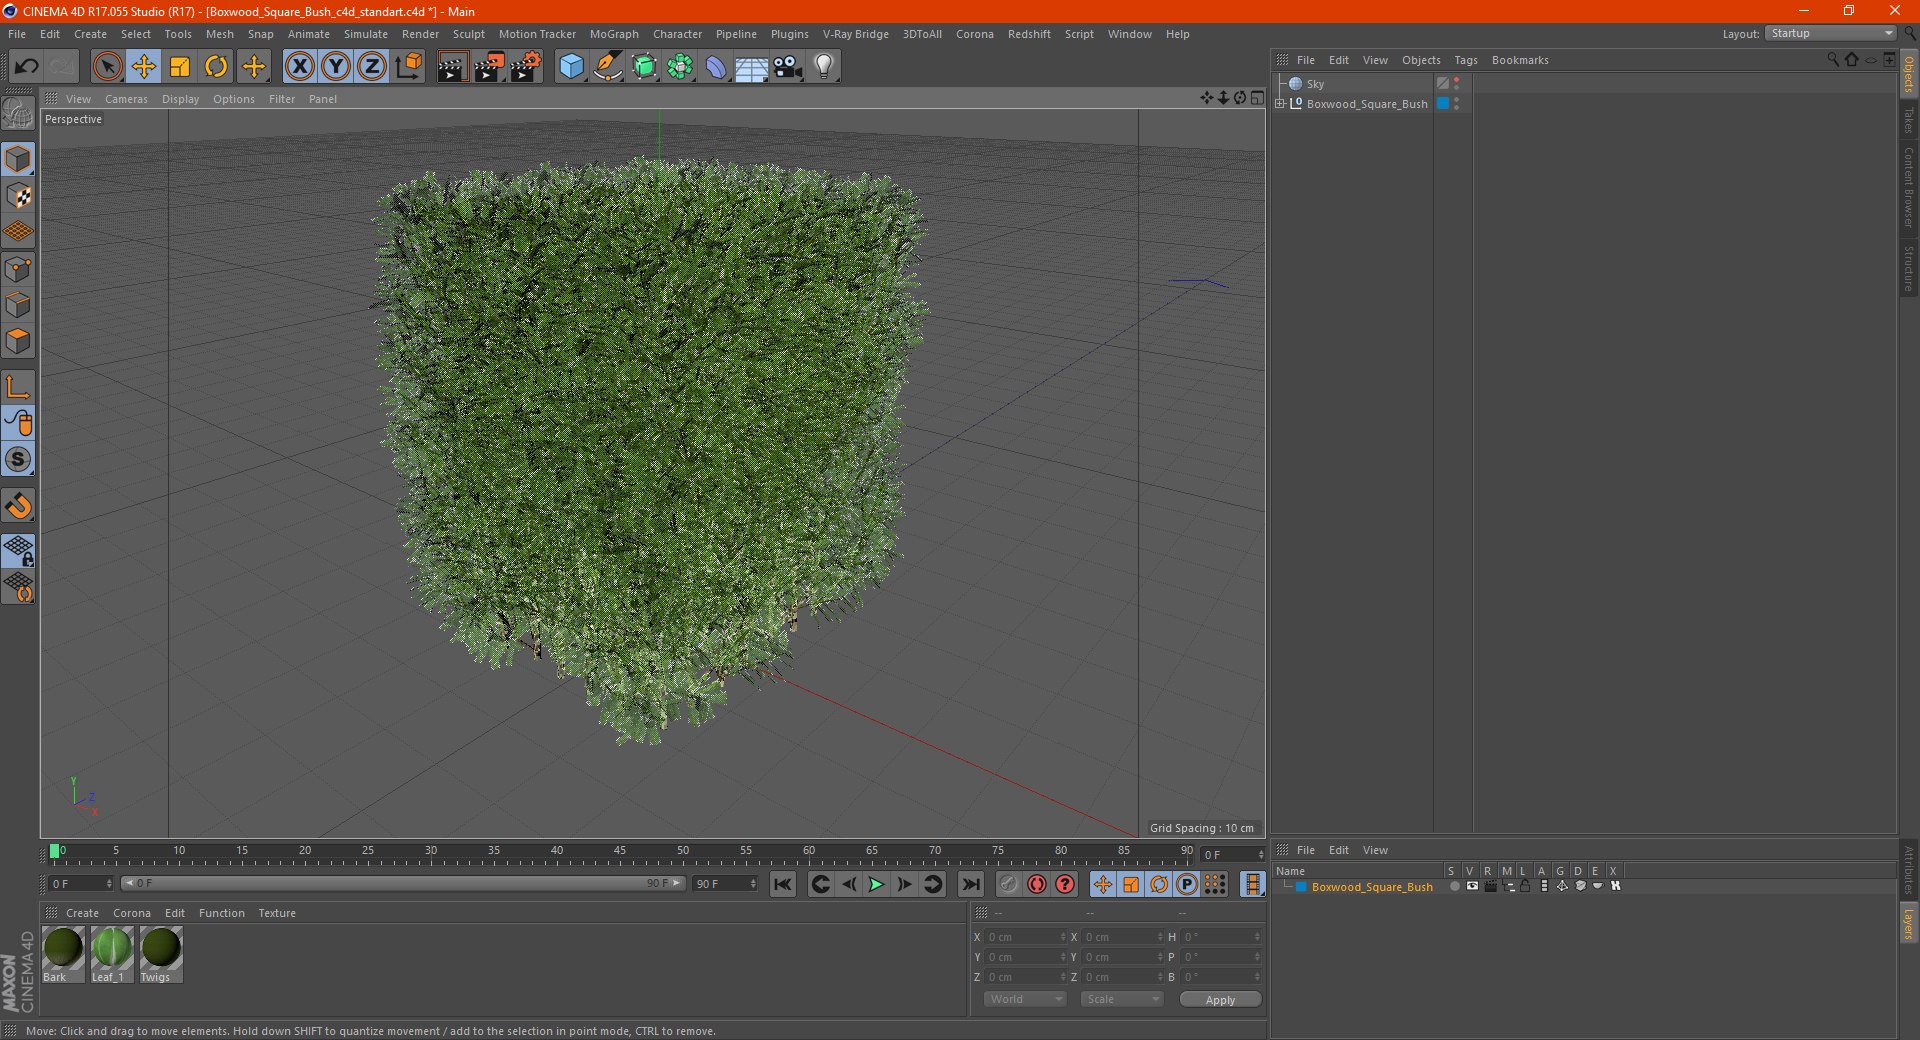Screen dimensions: 1920x1040
Task: Activate the Rotate tool icon
Action: [216, 67]
